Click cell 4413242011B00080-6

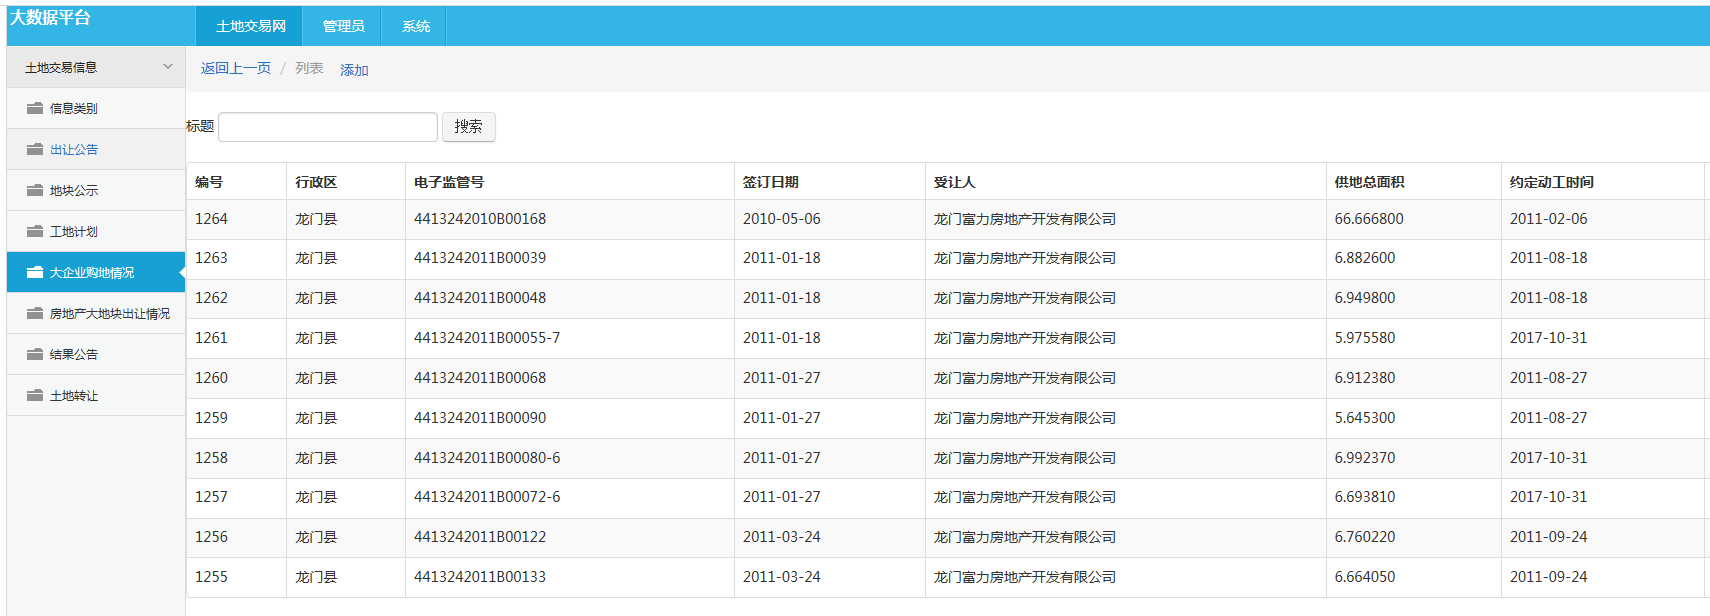pos(487,458)
